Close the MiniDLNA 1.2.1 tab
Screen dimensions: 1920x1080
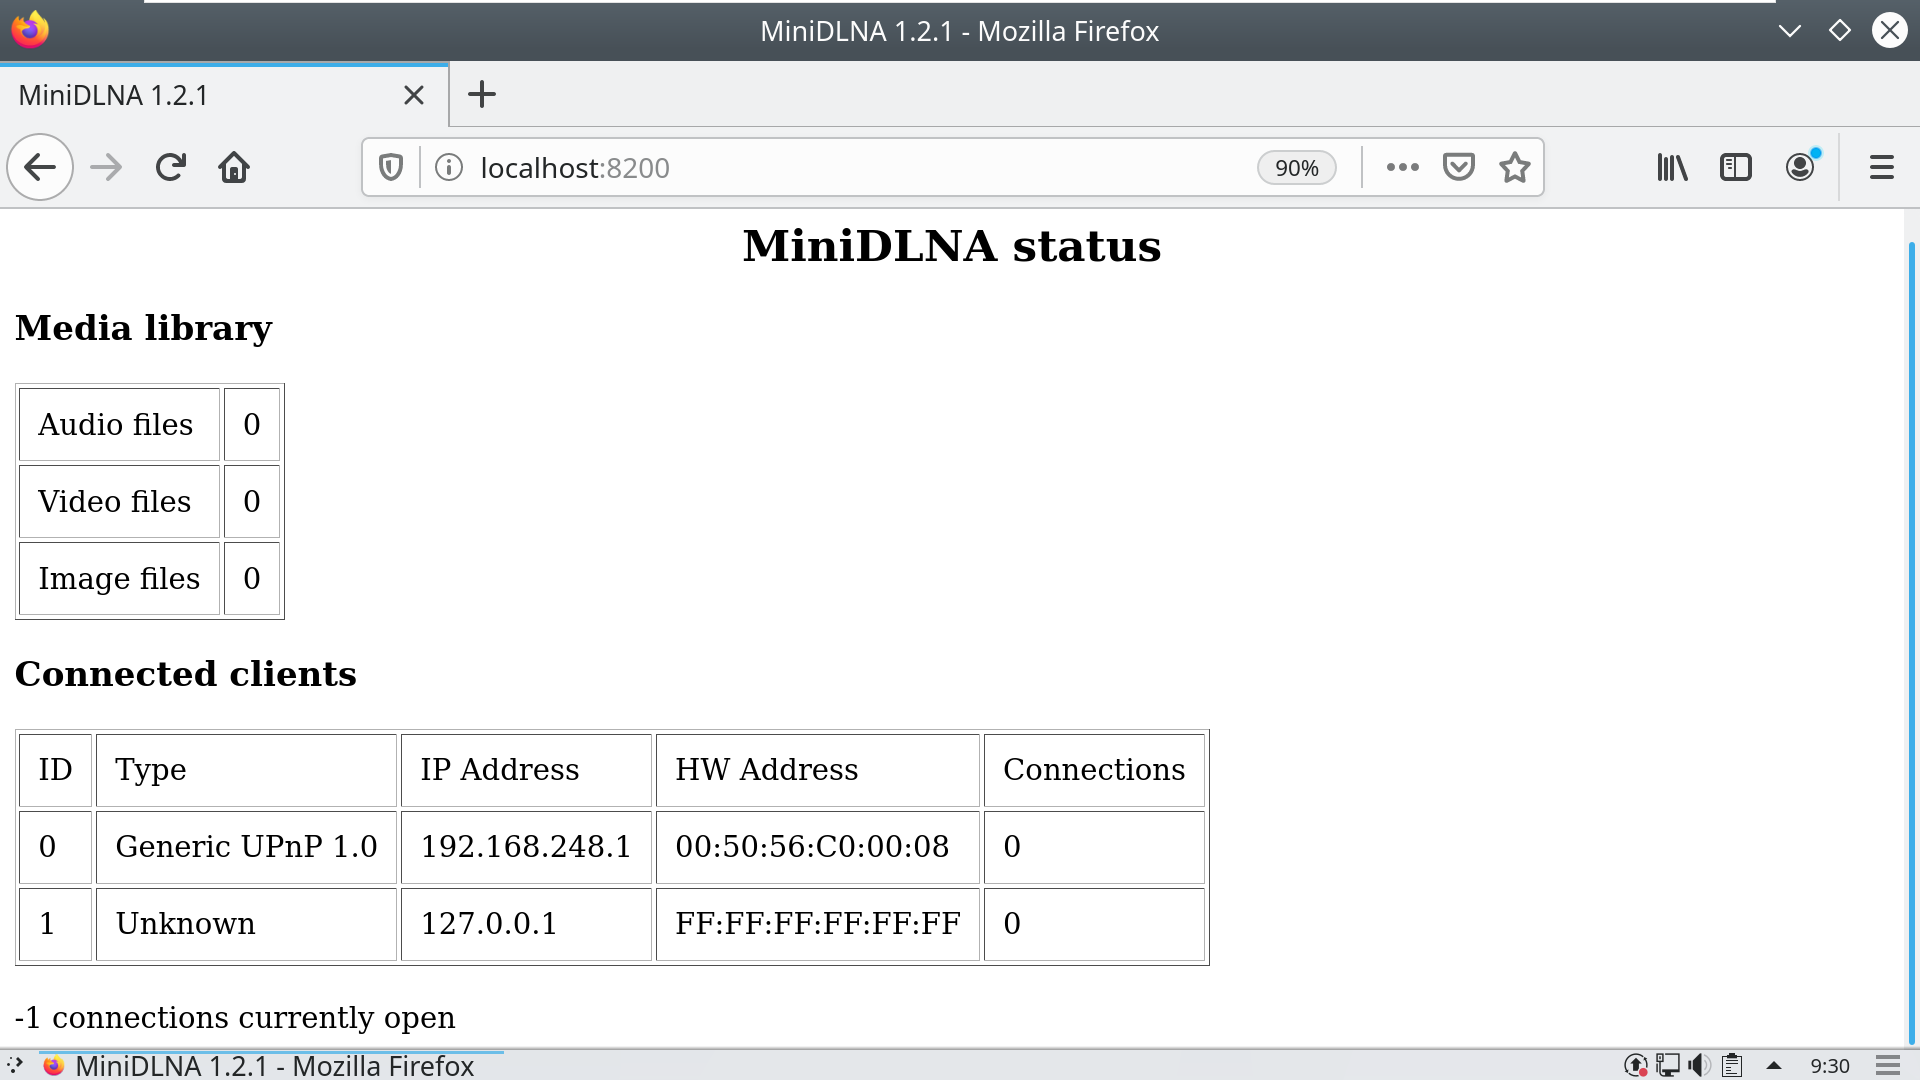click(x=414, y=95)
